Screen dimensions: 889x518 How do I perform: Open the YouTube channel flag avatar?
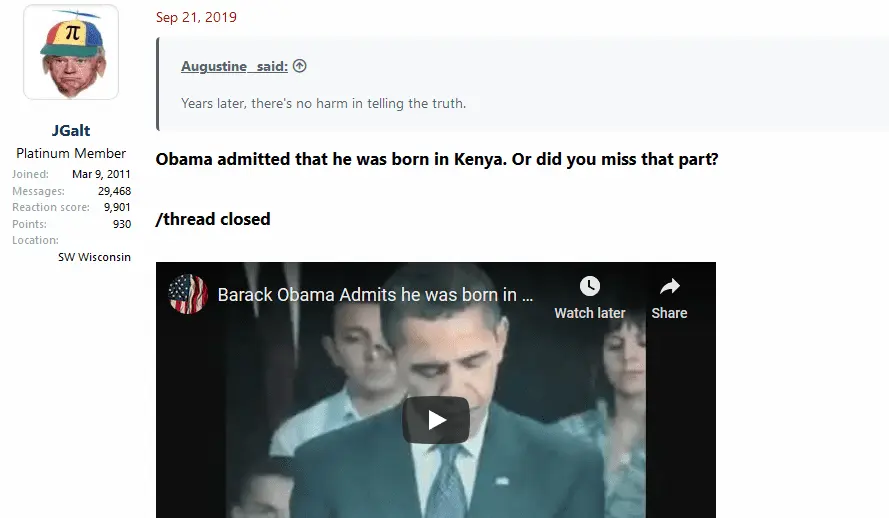click(x=188, y=294)
